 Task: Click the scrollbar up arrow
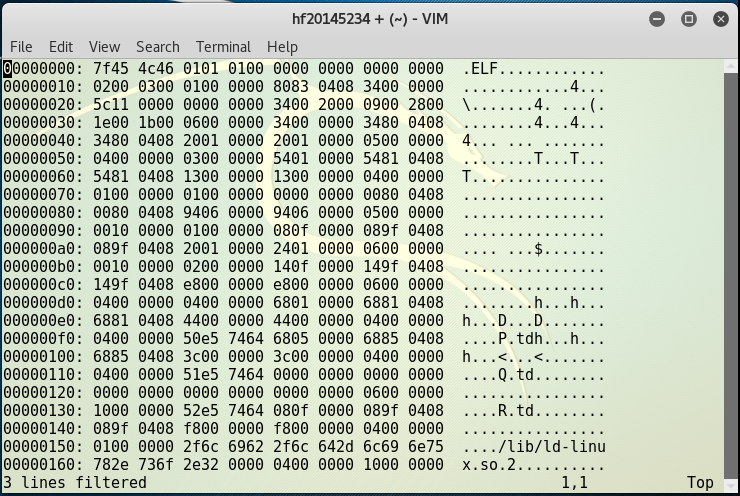tap(731, 67)
